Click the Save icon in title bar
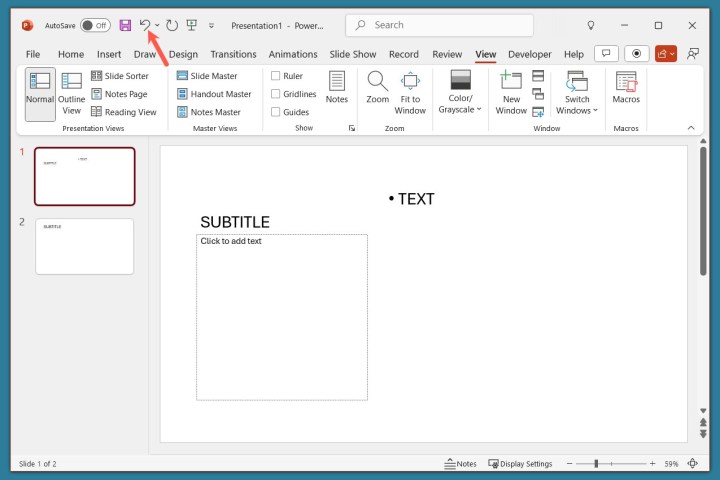This screenshot has width=720, height=480. tap(125, 25)
